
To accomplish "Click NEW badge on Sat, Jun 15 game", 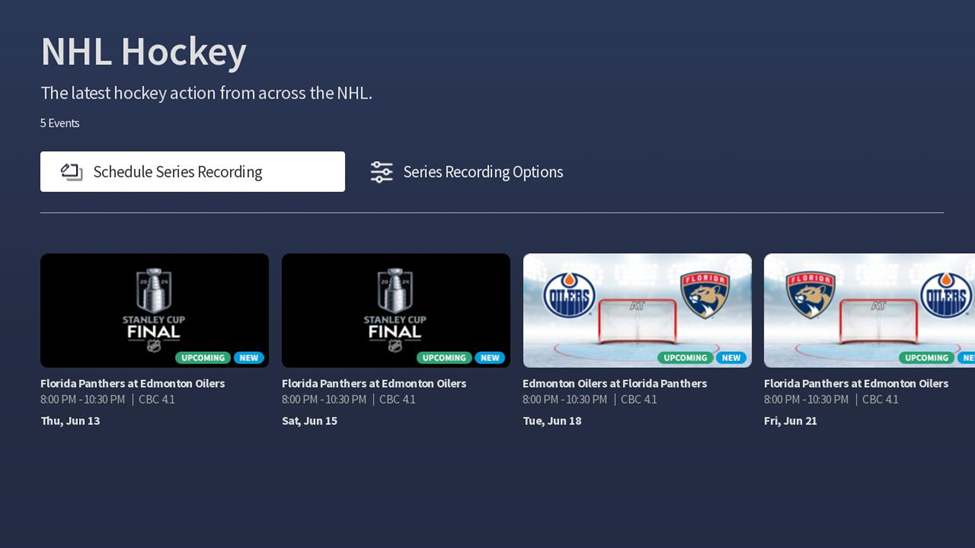I will [x=490, y=358].
